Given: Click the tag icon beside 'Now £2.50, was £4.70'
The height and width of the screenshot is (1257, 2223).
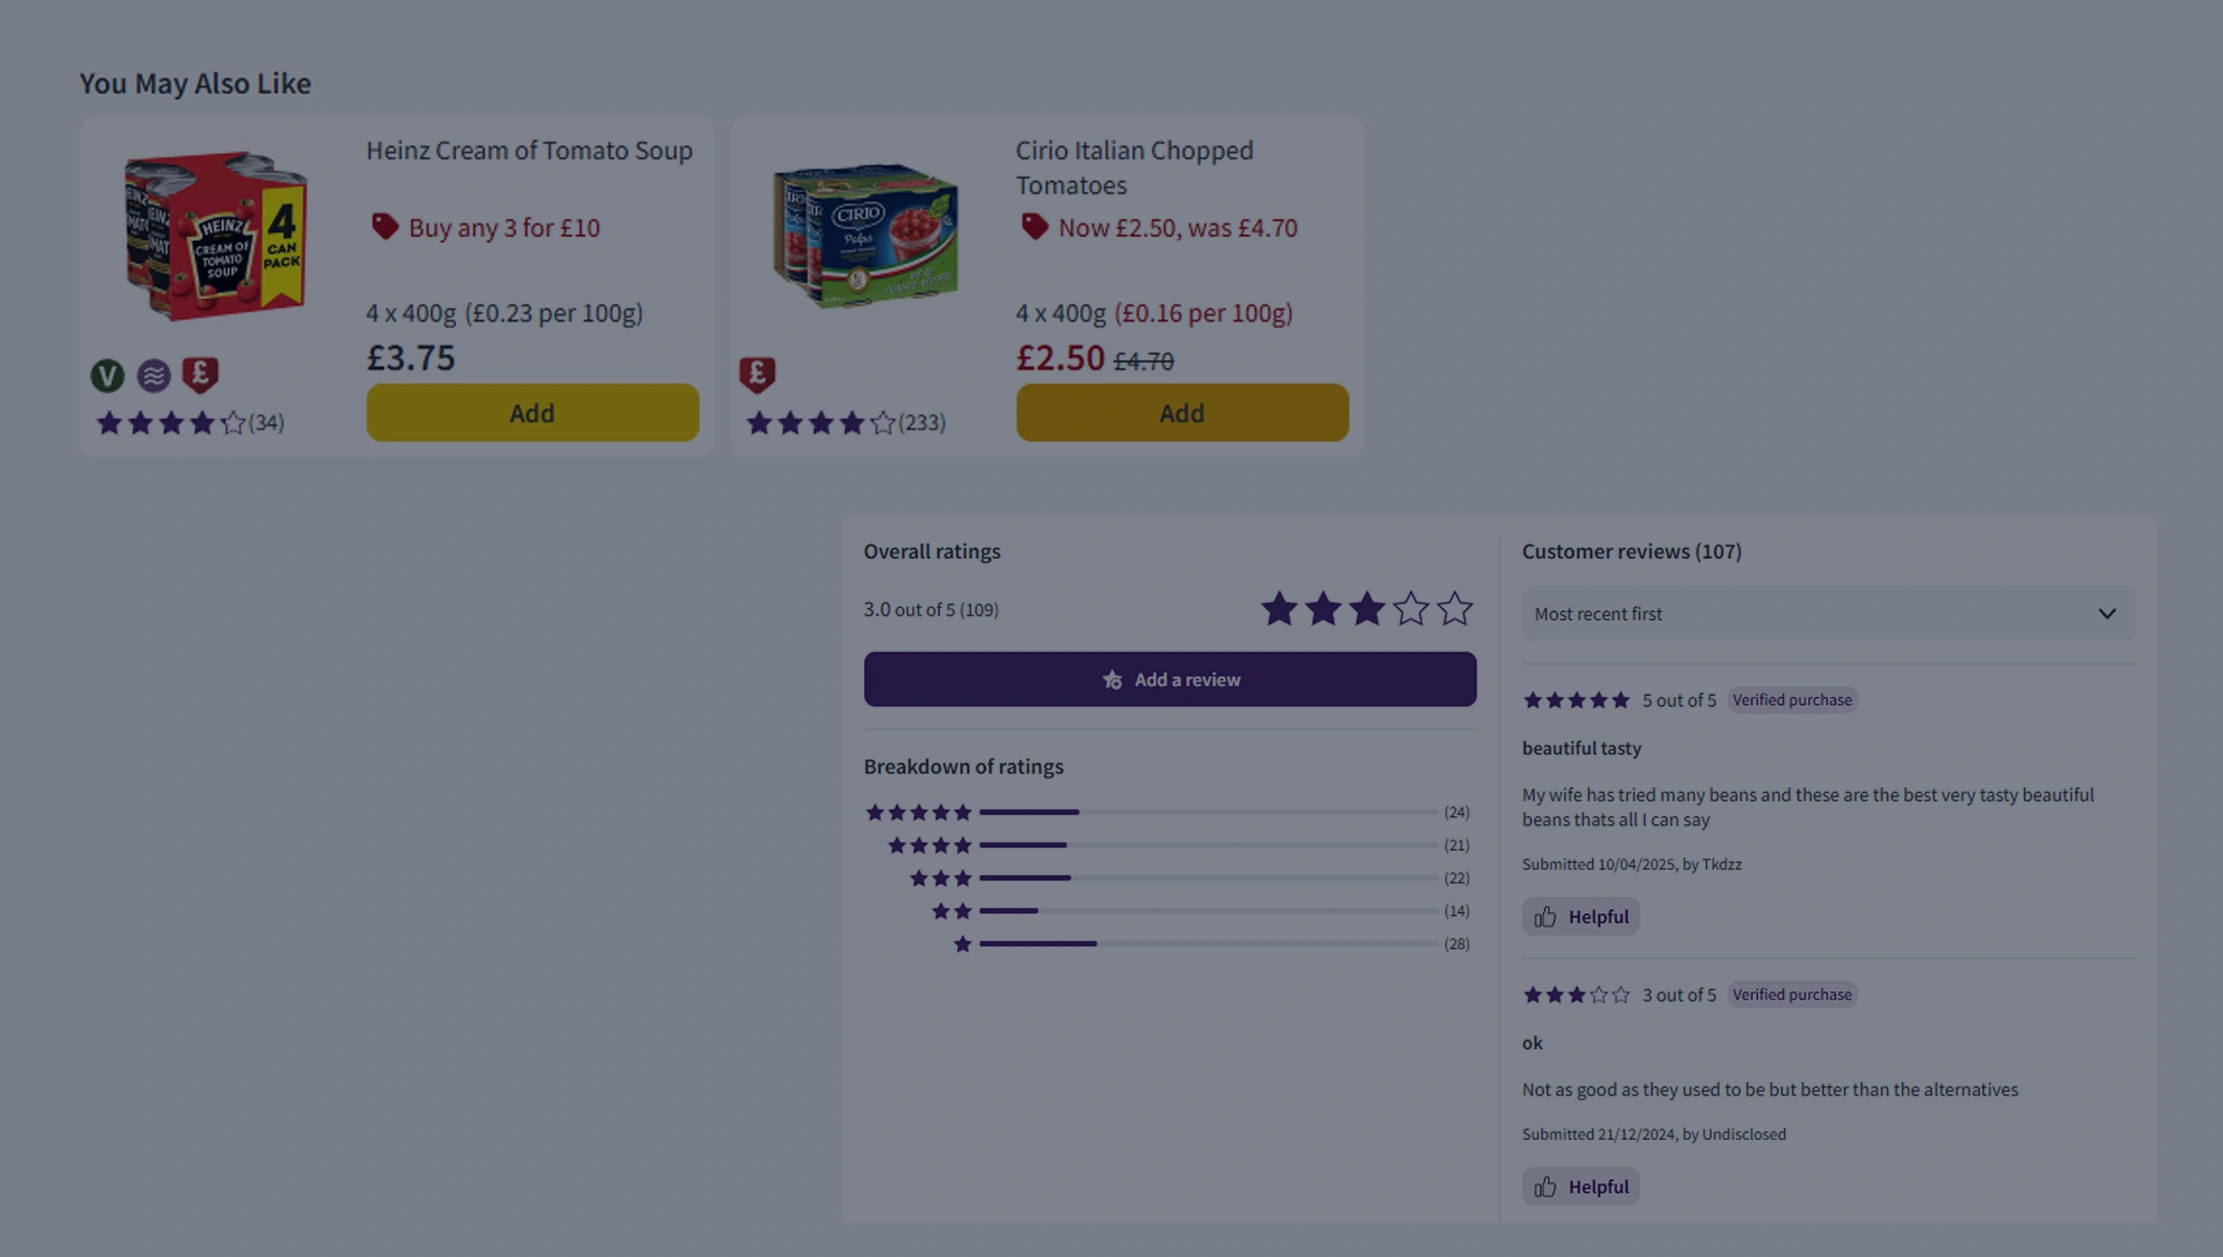Looking at the screenshot, I should (1035, 227).
